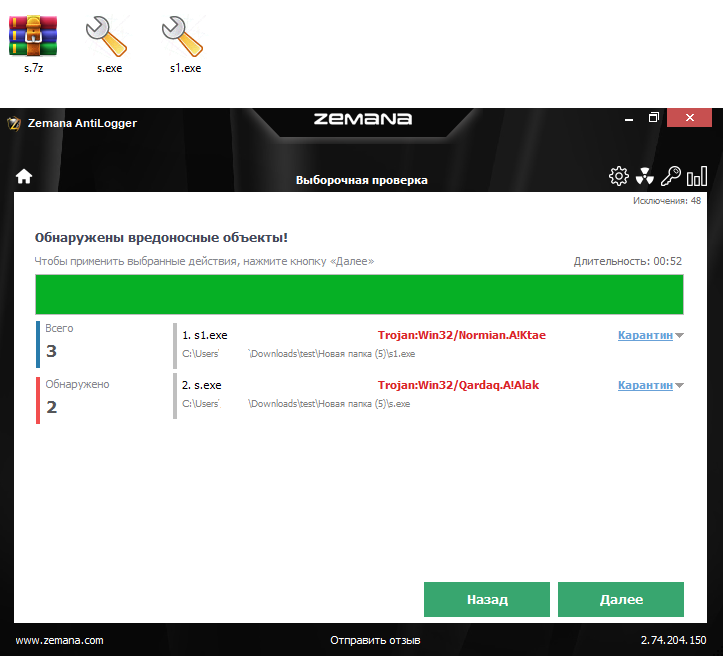Click the dropdown arrow beside s1.exe Карантин
Screen dimensions: 723x656
tap(679, 336)
